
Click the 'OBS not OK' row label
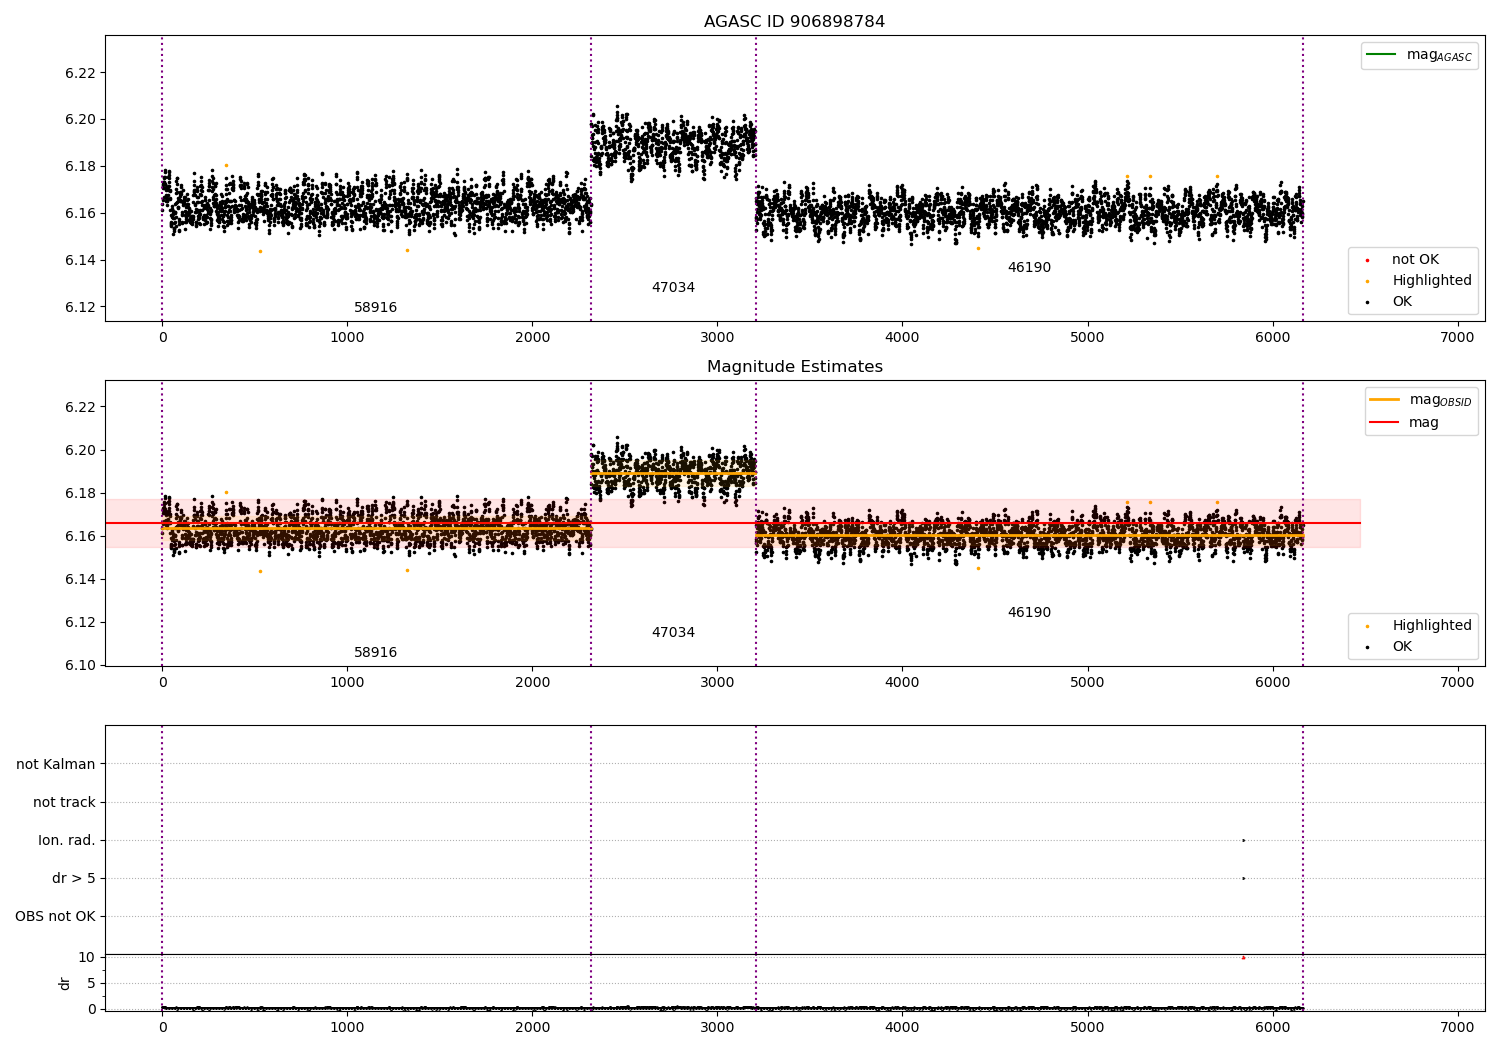(55, 916)
